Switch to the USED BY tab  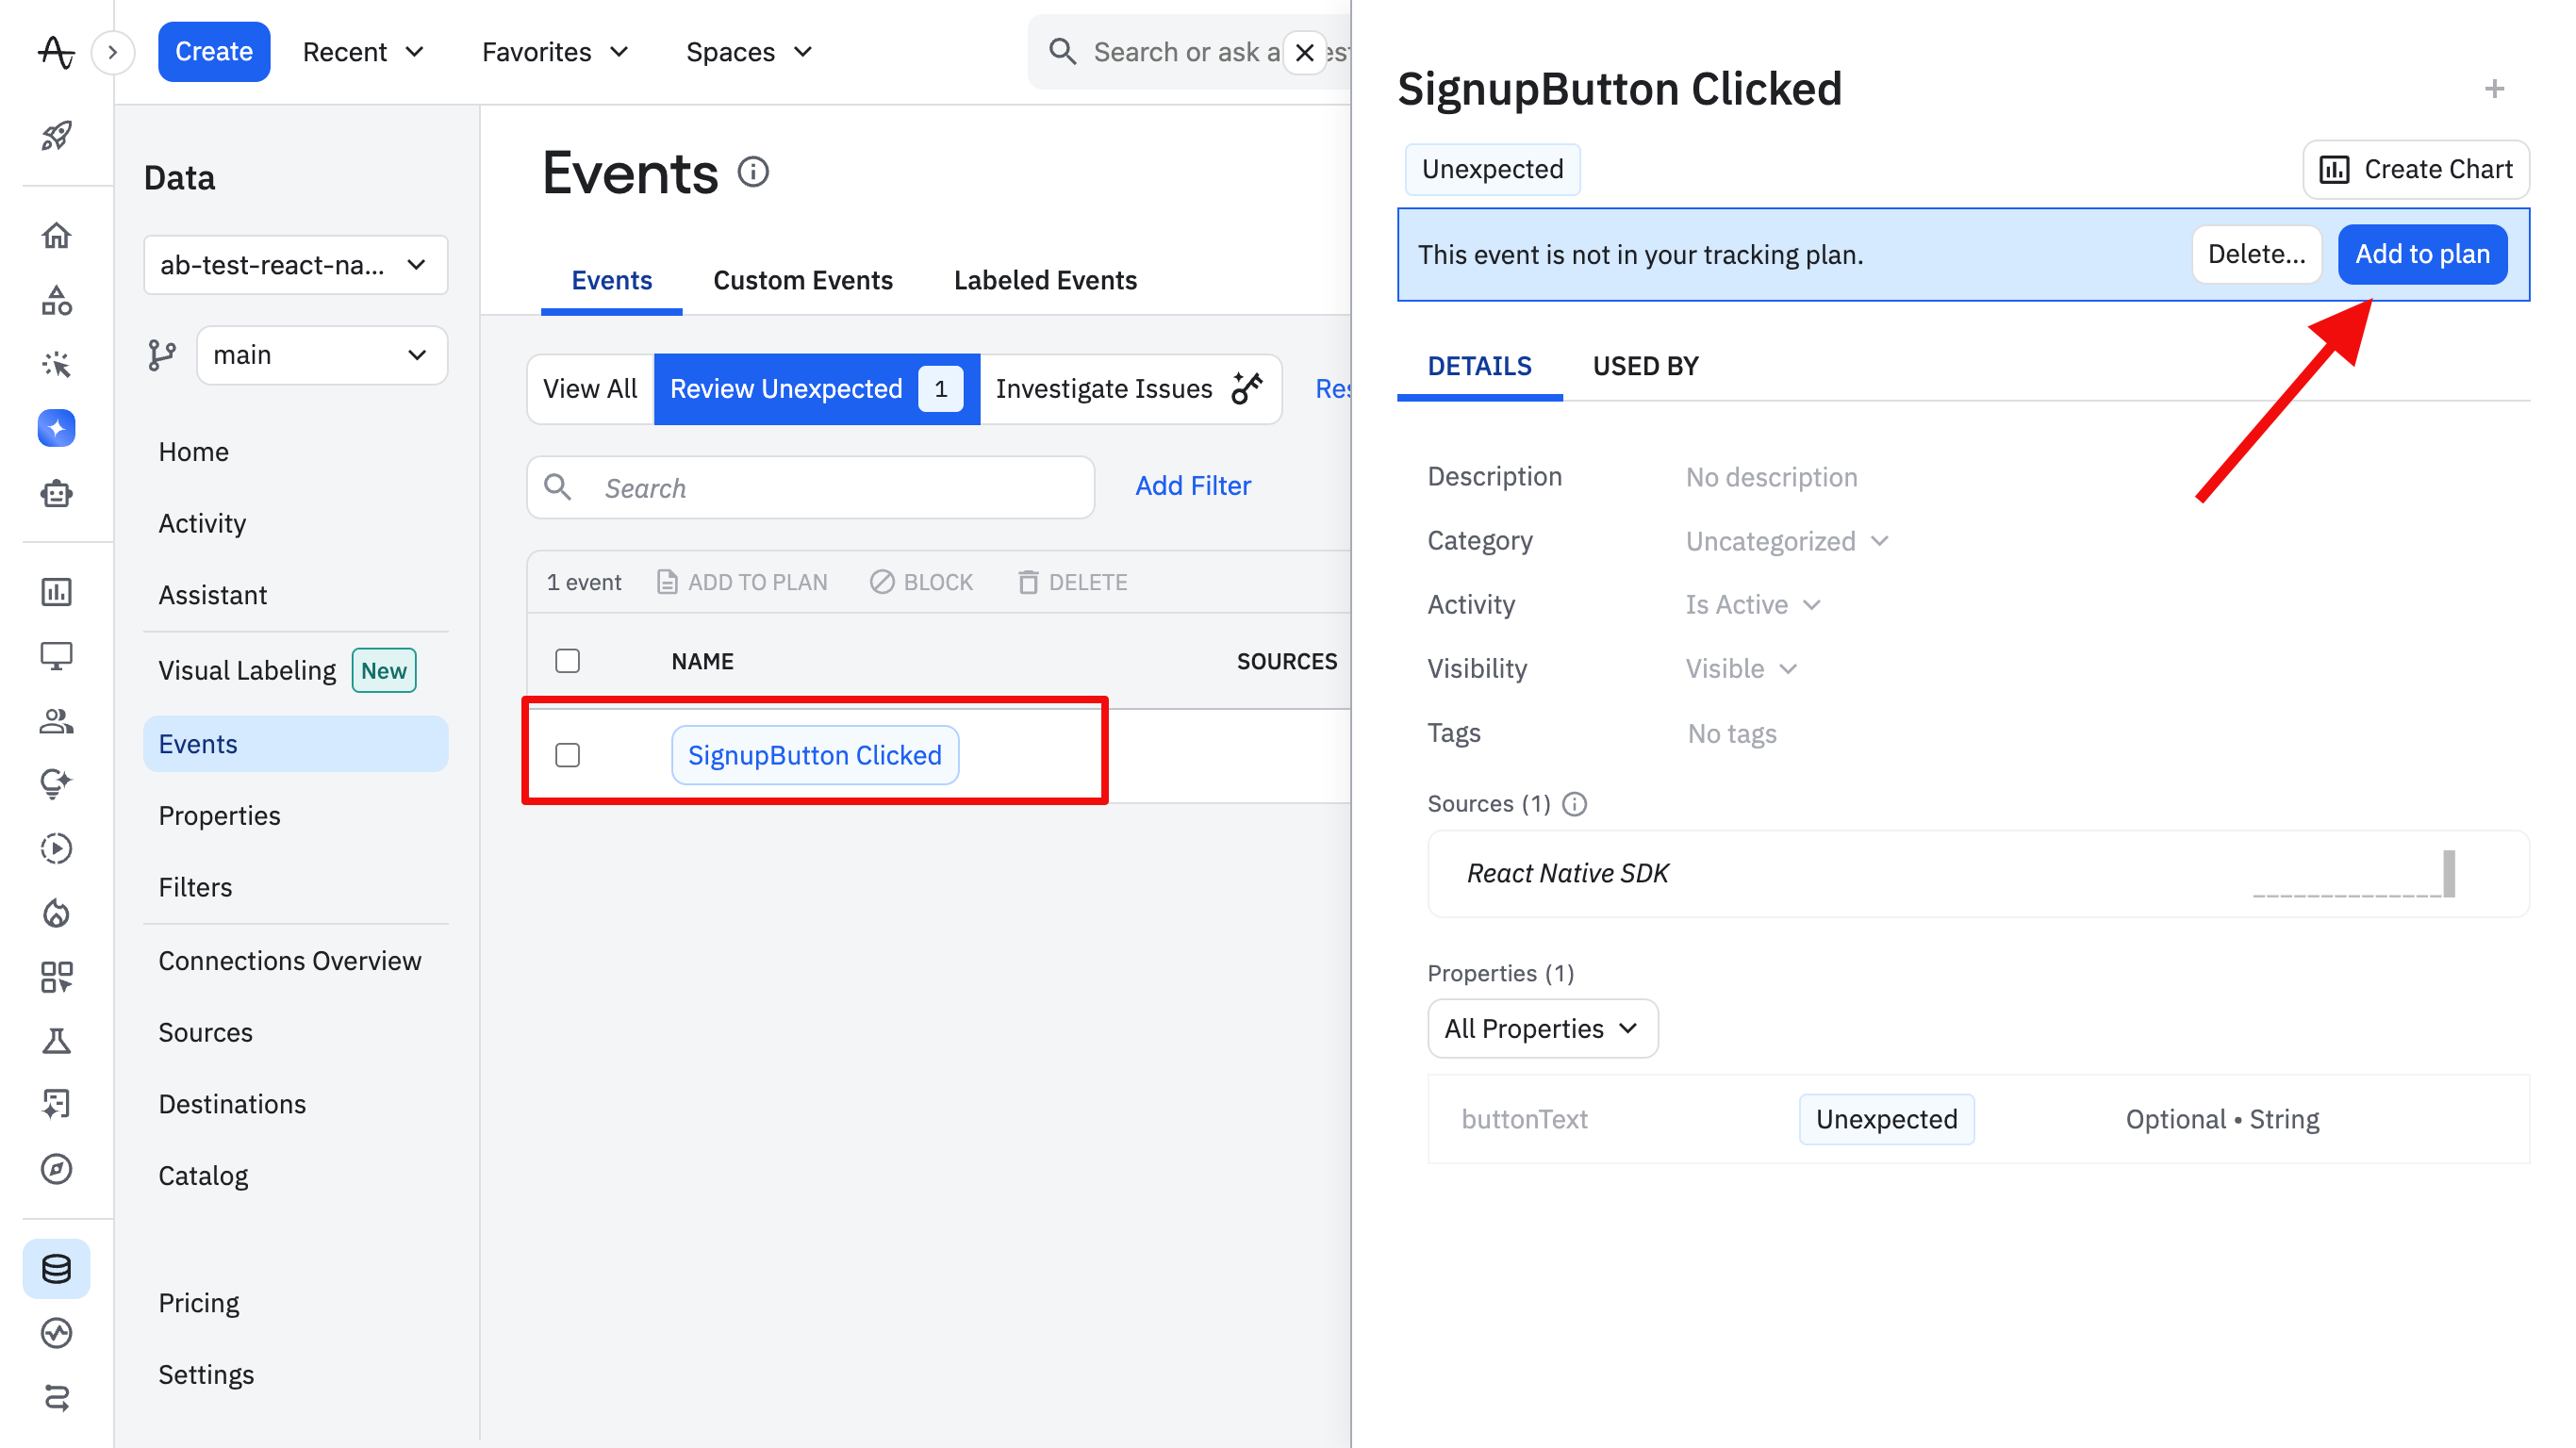(1645, 366)
